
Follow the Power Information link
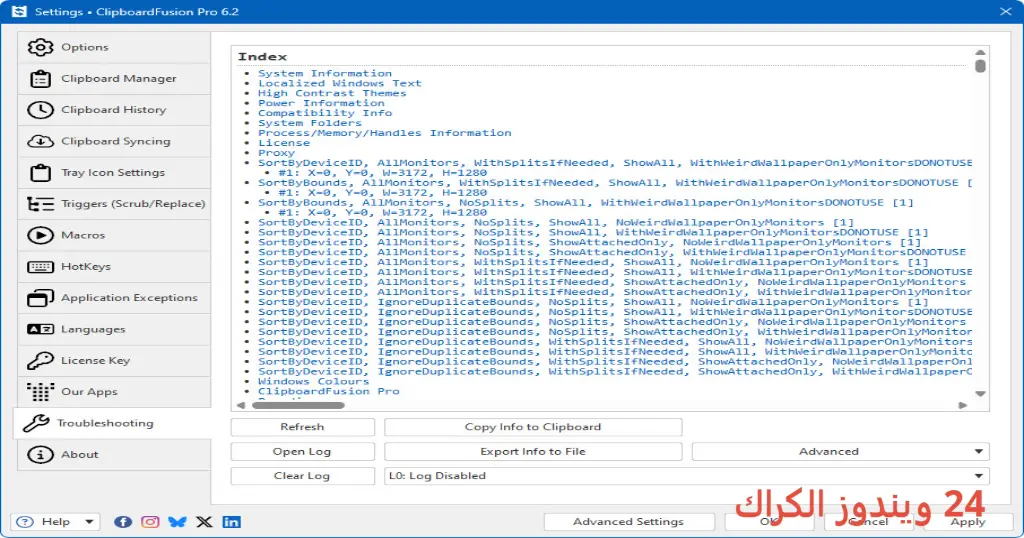click(x=321, y=103)
